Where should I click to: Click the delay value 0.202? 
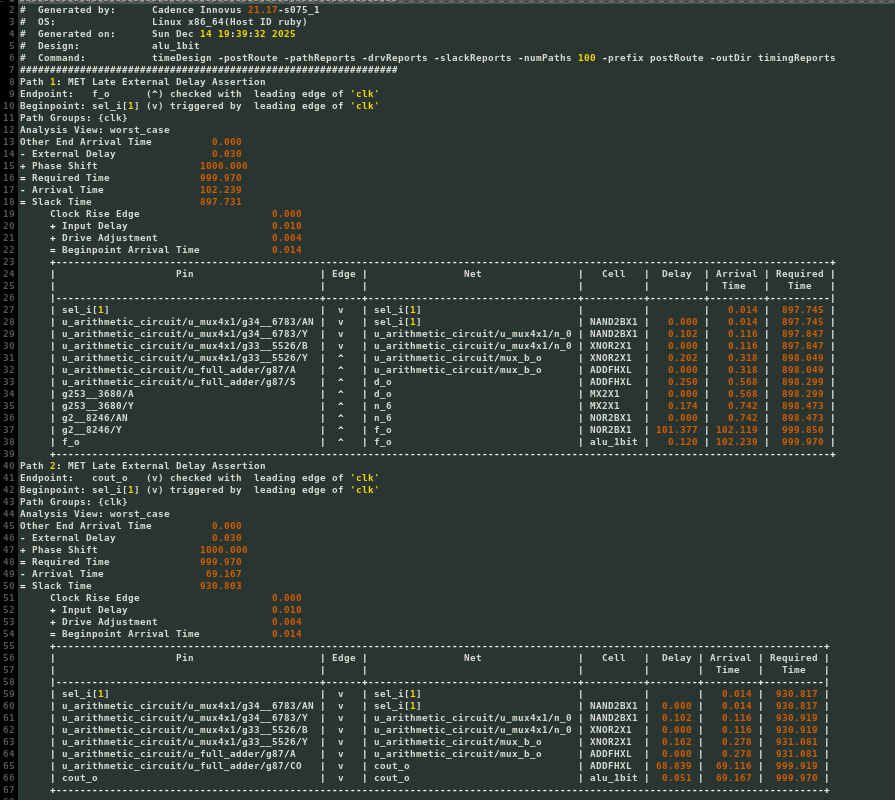click(x=683, y=357)
